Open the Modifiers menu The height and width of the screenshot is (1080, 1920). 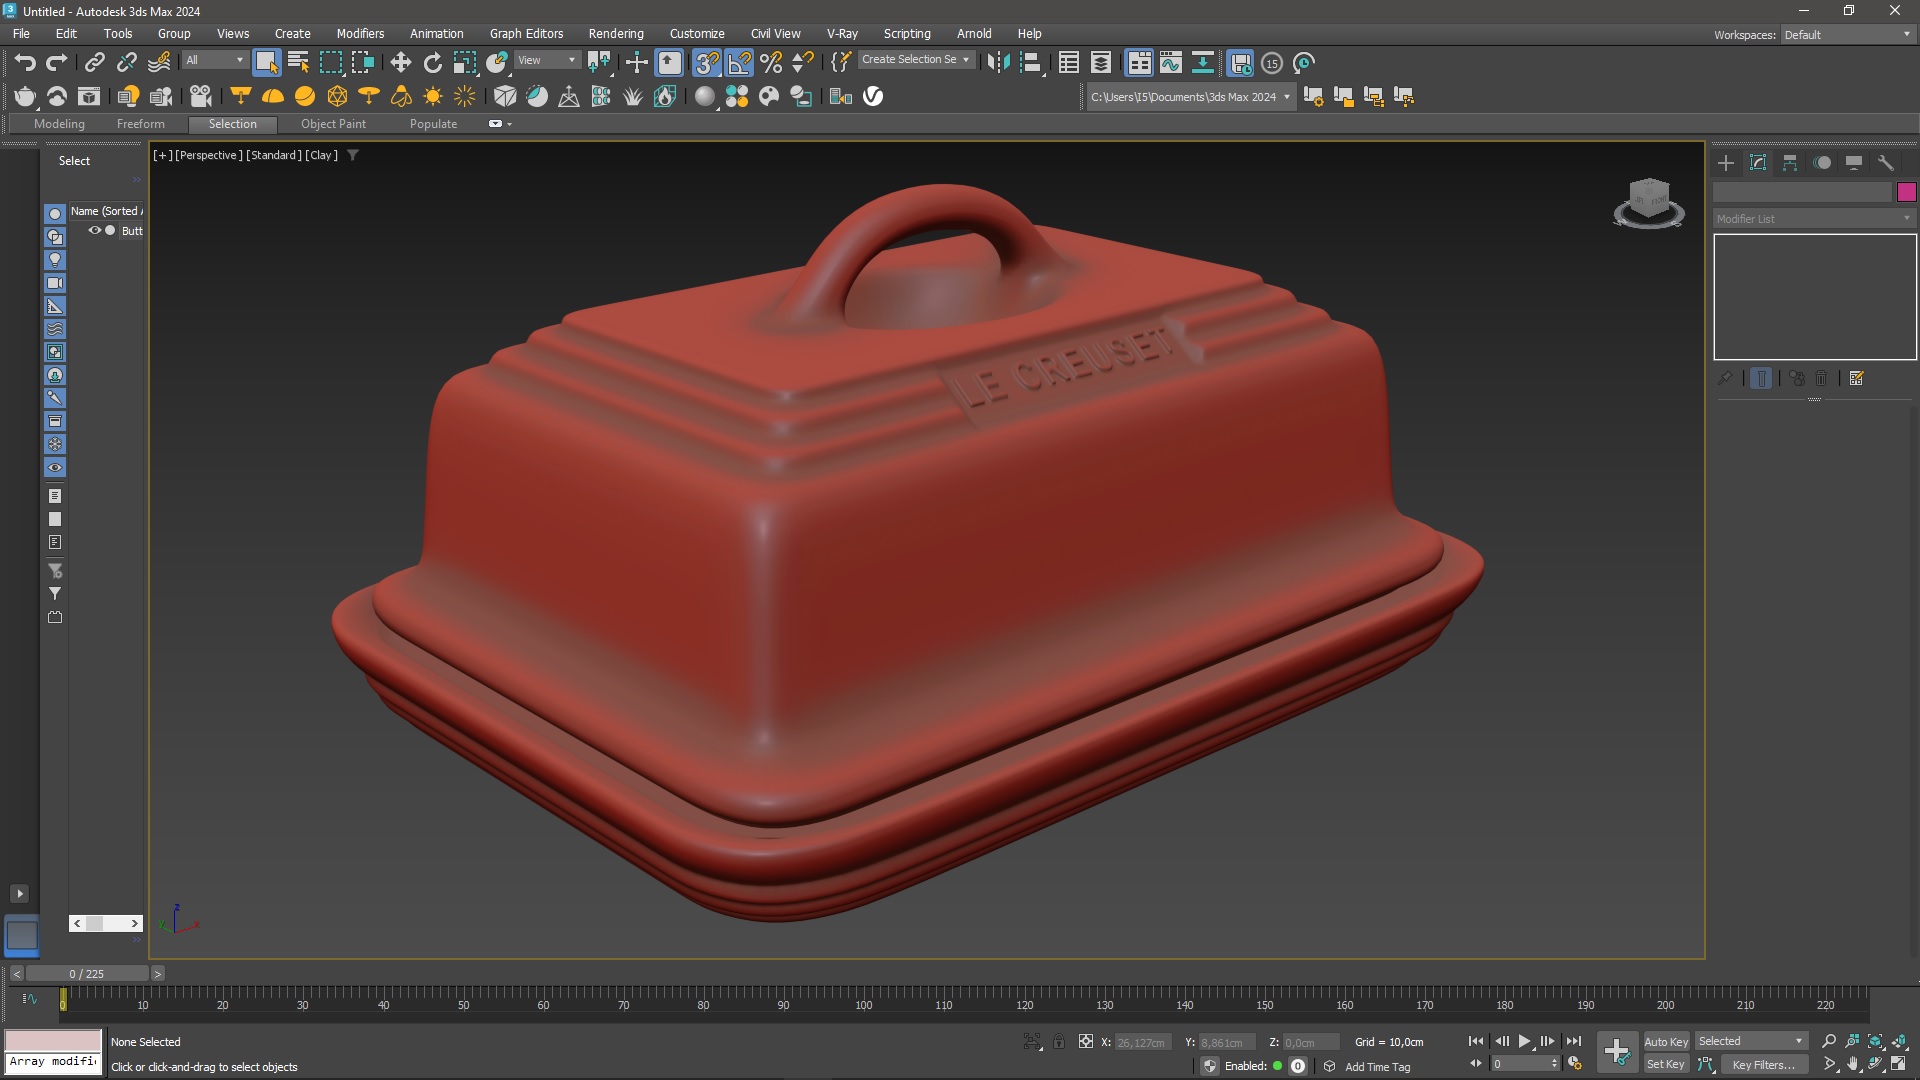click(x=360, y=33)
